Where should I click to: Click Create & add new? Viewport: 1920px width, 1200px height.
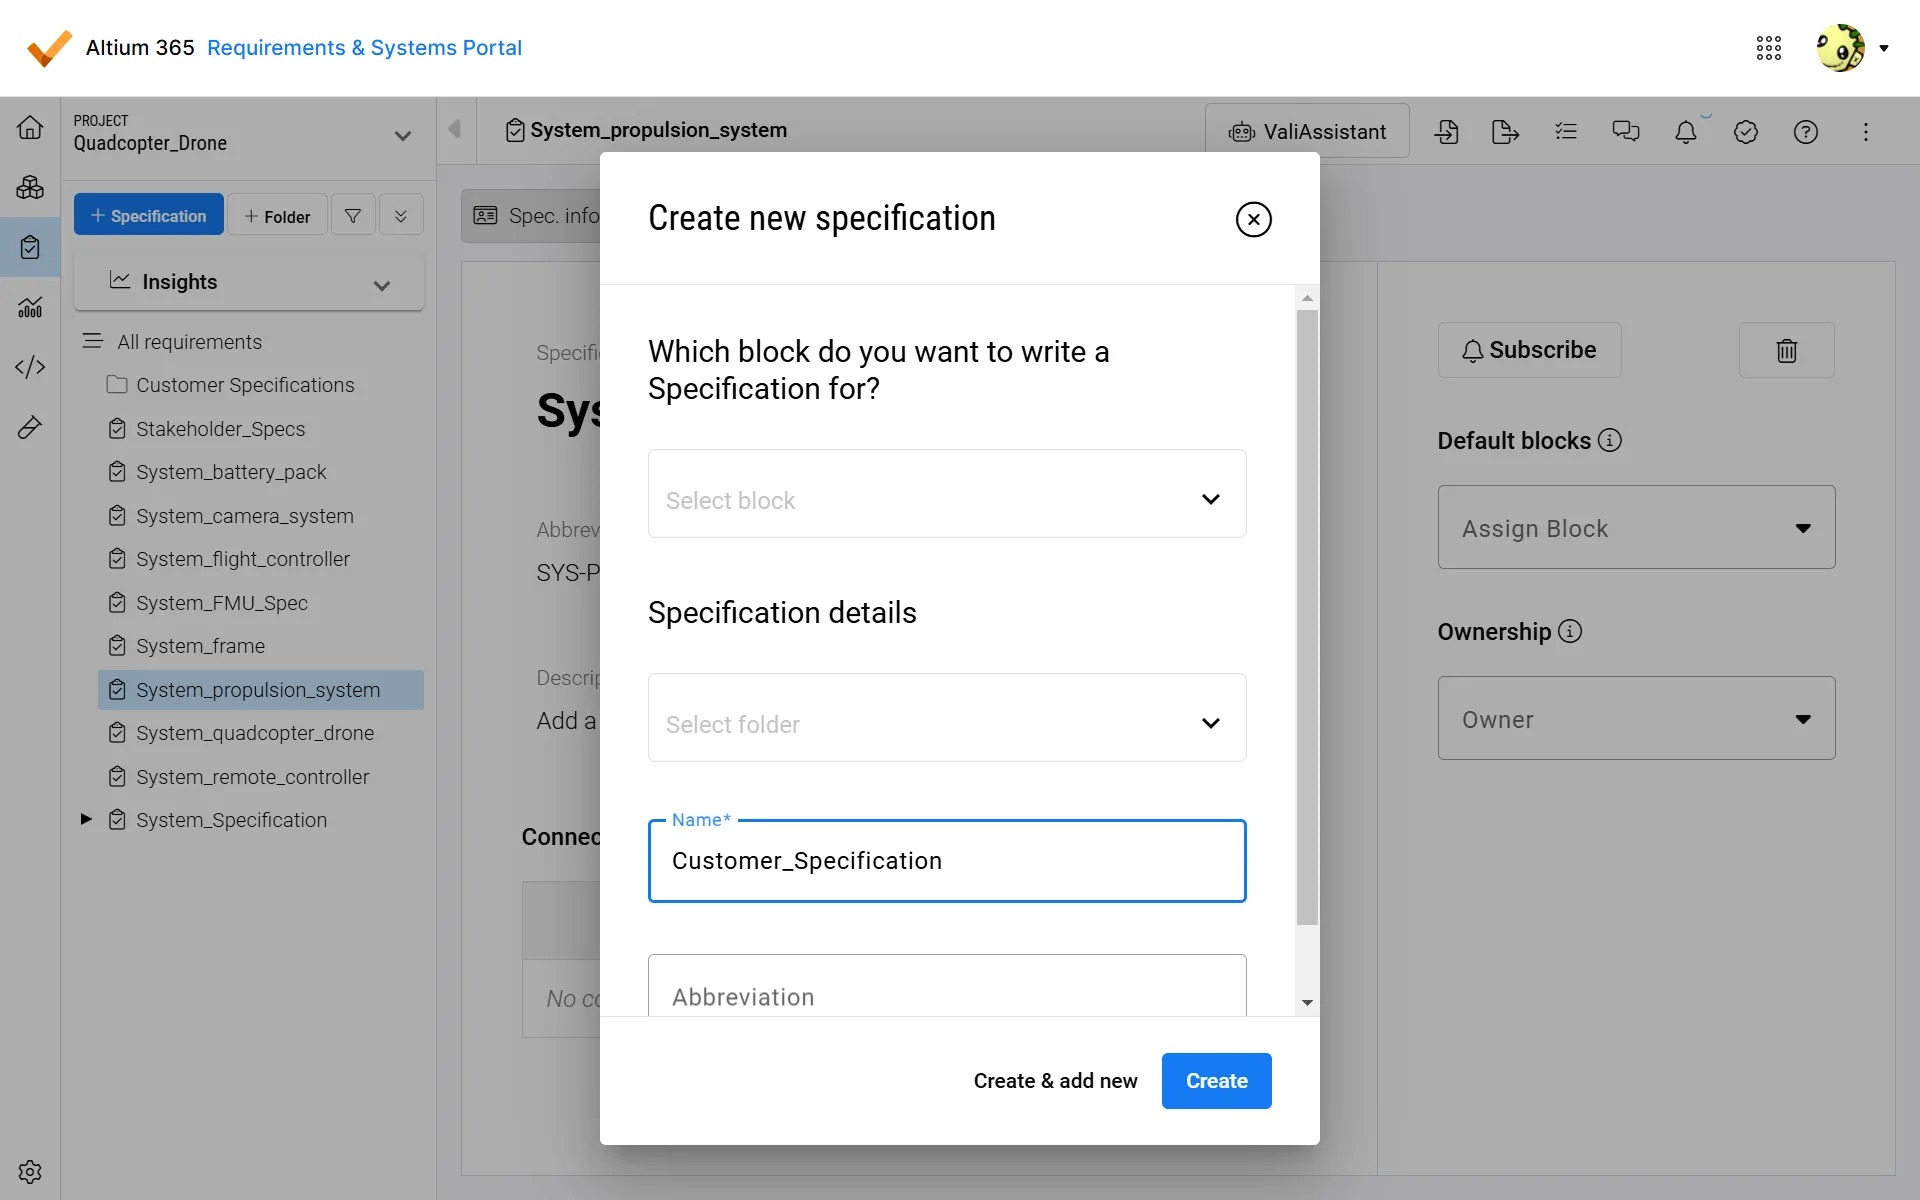coord(1055,1081)
